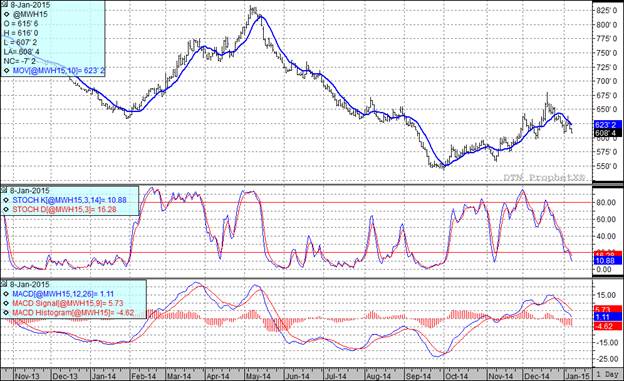The width and height of the screenshot is (624, 381).
Task: Click the Jun-14 label on the time axis
Action: 298,376
